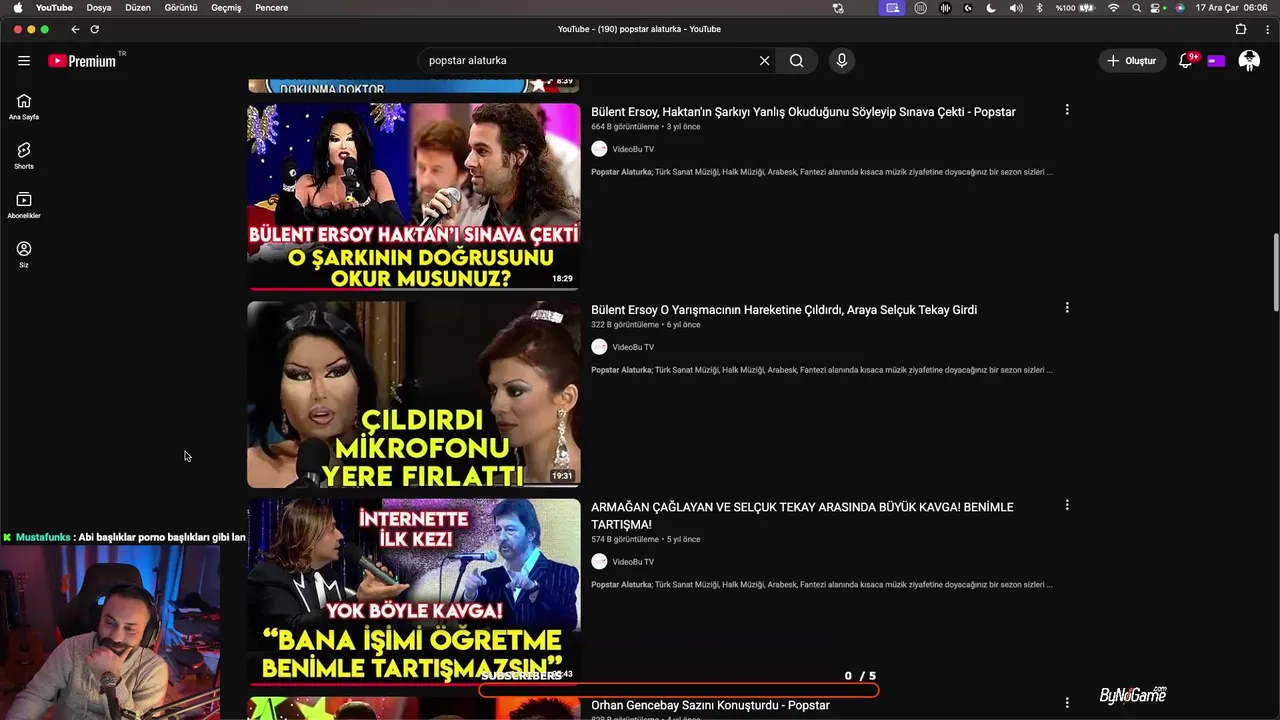The height and width of the screenshot is (720, 1280).
Task: Open the description snippet under Haktan video
Action: (821, 172)
